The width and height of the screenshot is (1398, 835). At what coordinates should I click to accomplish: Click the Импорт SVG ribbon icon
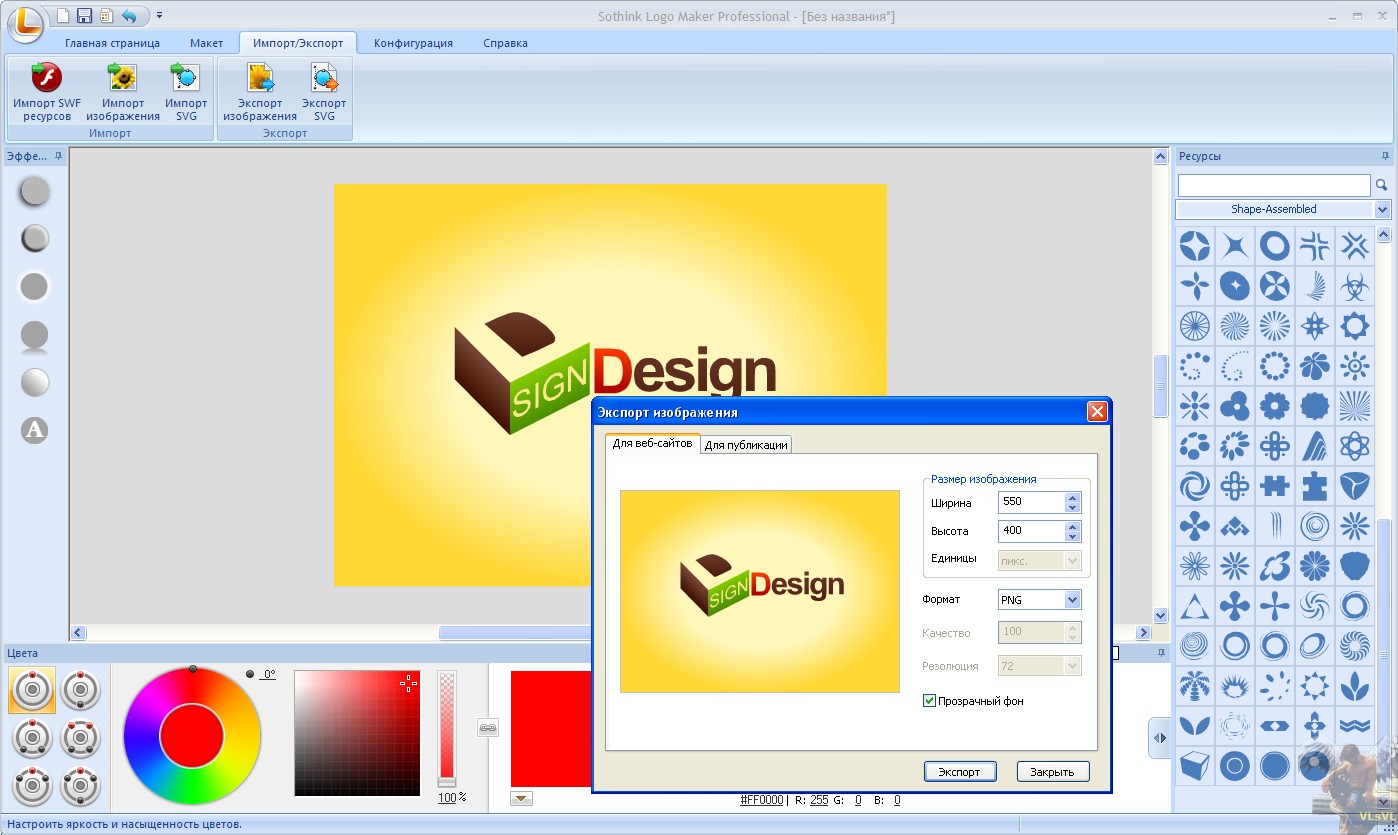click(185, 77)
